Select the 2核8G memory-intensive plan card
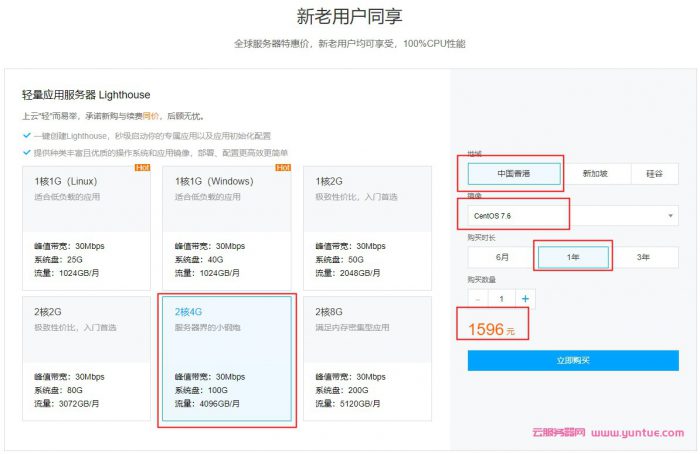 (367, 358)
